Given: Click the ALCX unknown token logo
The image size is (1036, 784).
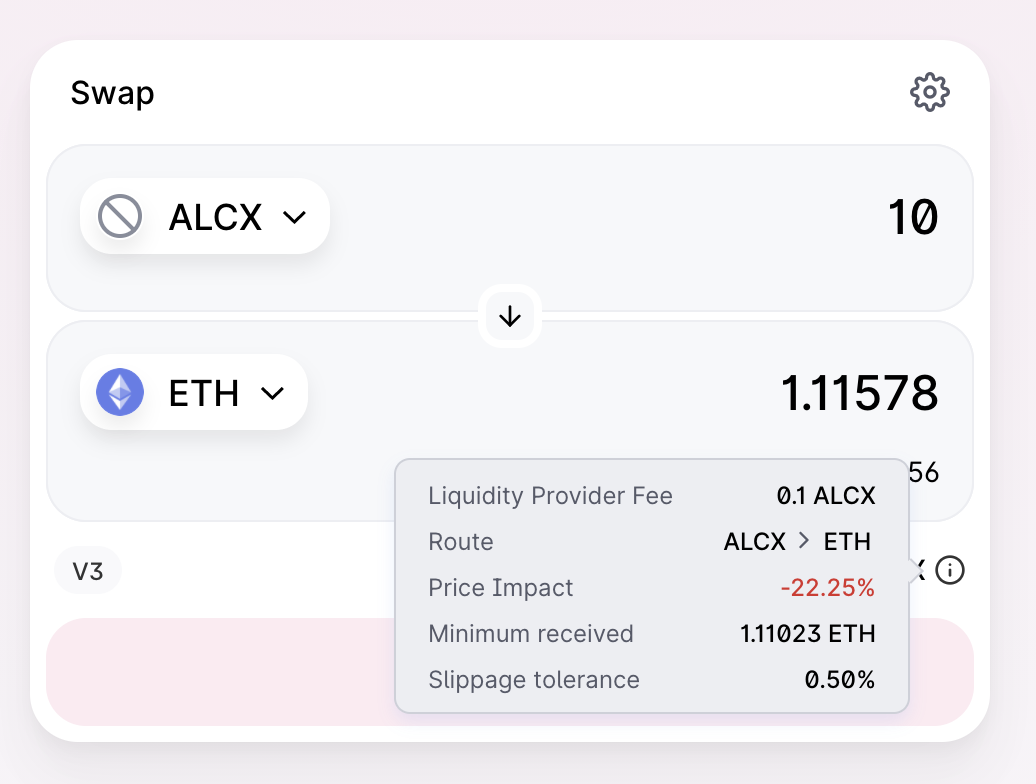Looking at the screenshot, I should pos(120,216).
